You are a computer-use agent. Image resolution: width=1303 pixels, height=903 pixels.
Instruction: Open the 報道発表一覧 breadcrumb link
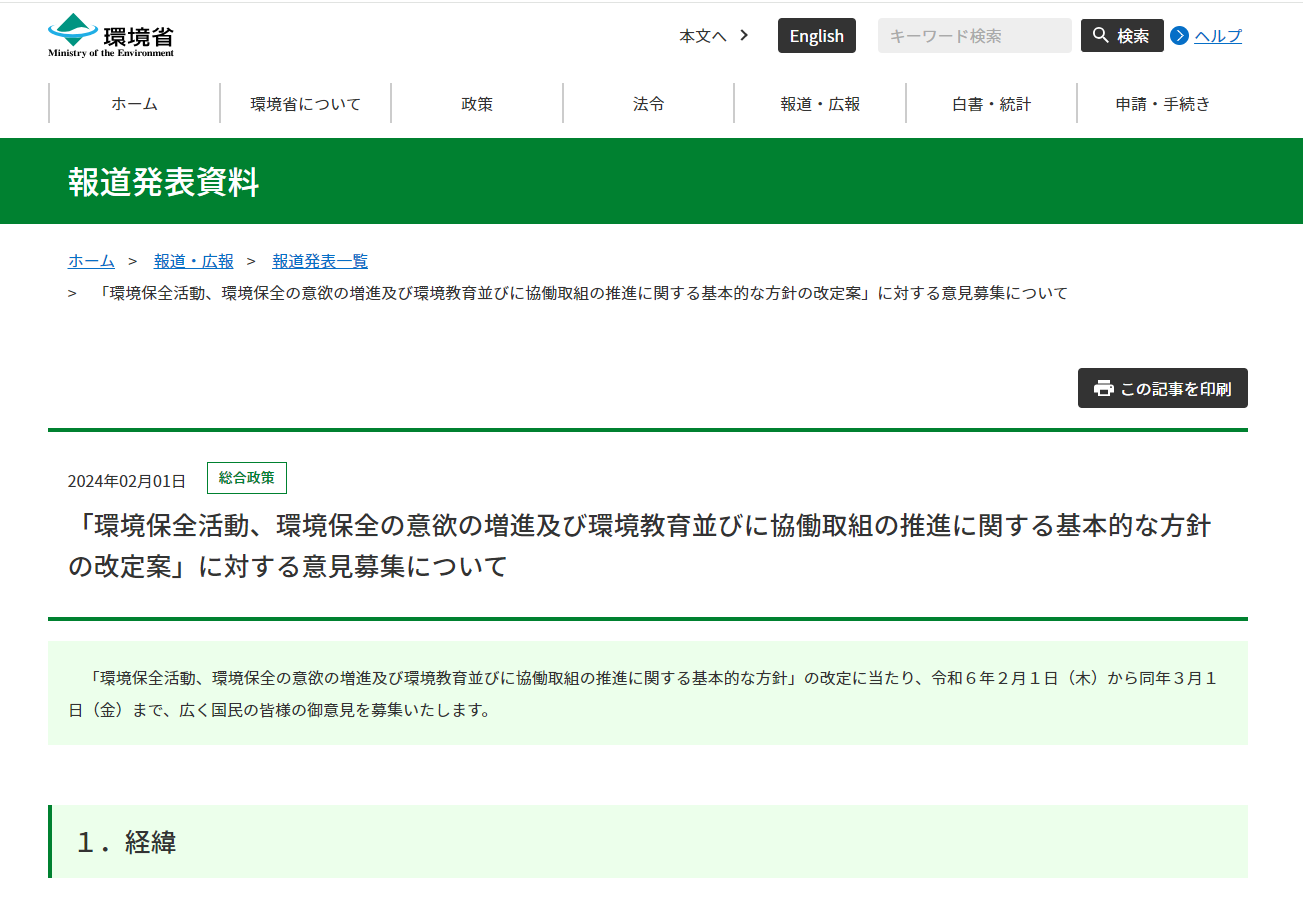coord(320,261)
